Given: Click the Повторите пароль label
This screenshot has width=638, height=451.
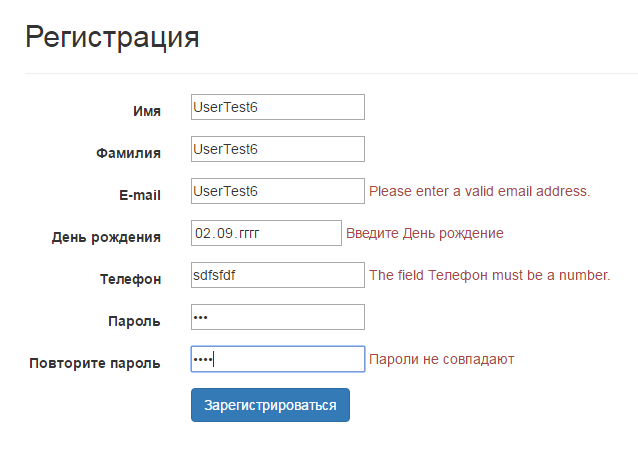Looking at the screenshot, I should (x=95, y=363).
